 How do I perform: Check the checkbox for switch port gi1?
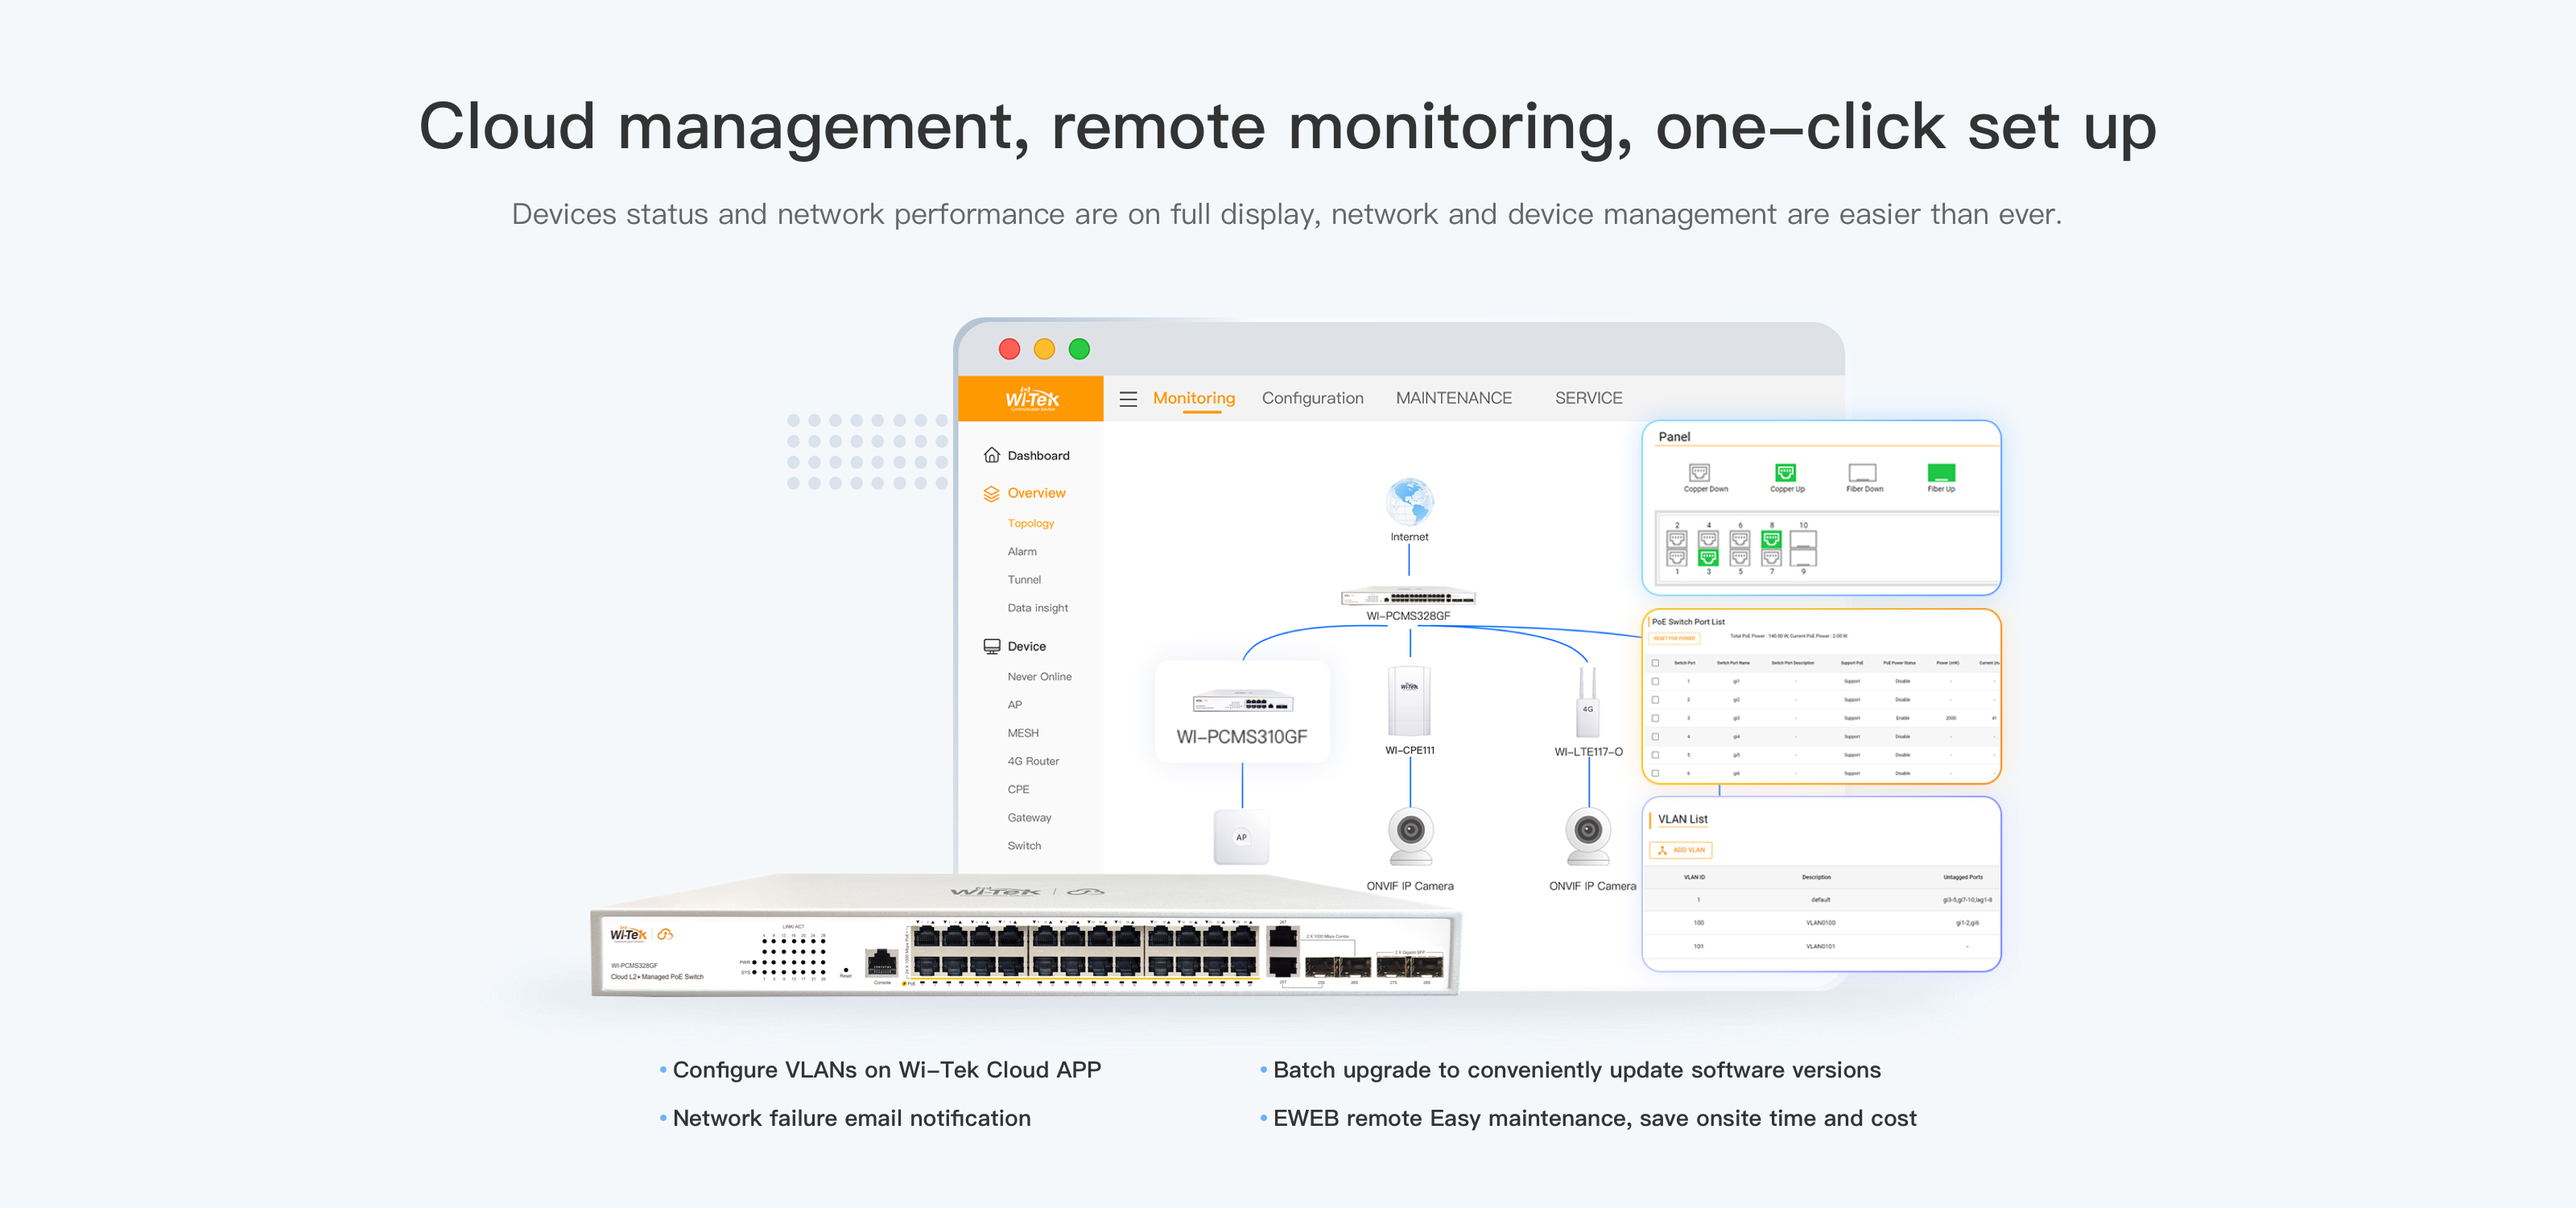[x=1655, y=681]
